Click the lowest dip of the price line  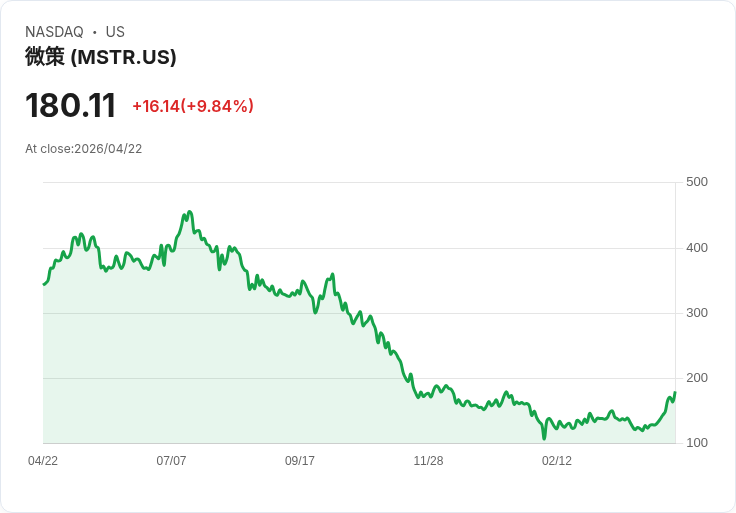tap(544, 438)
